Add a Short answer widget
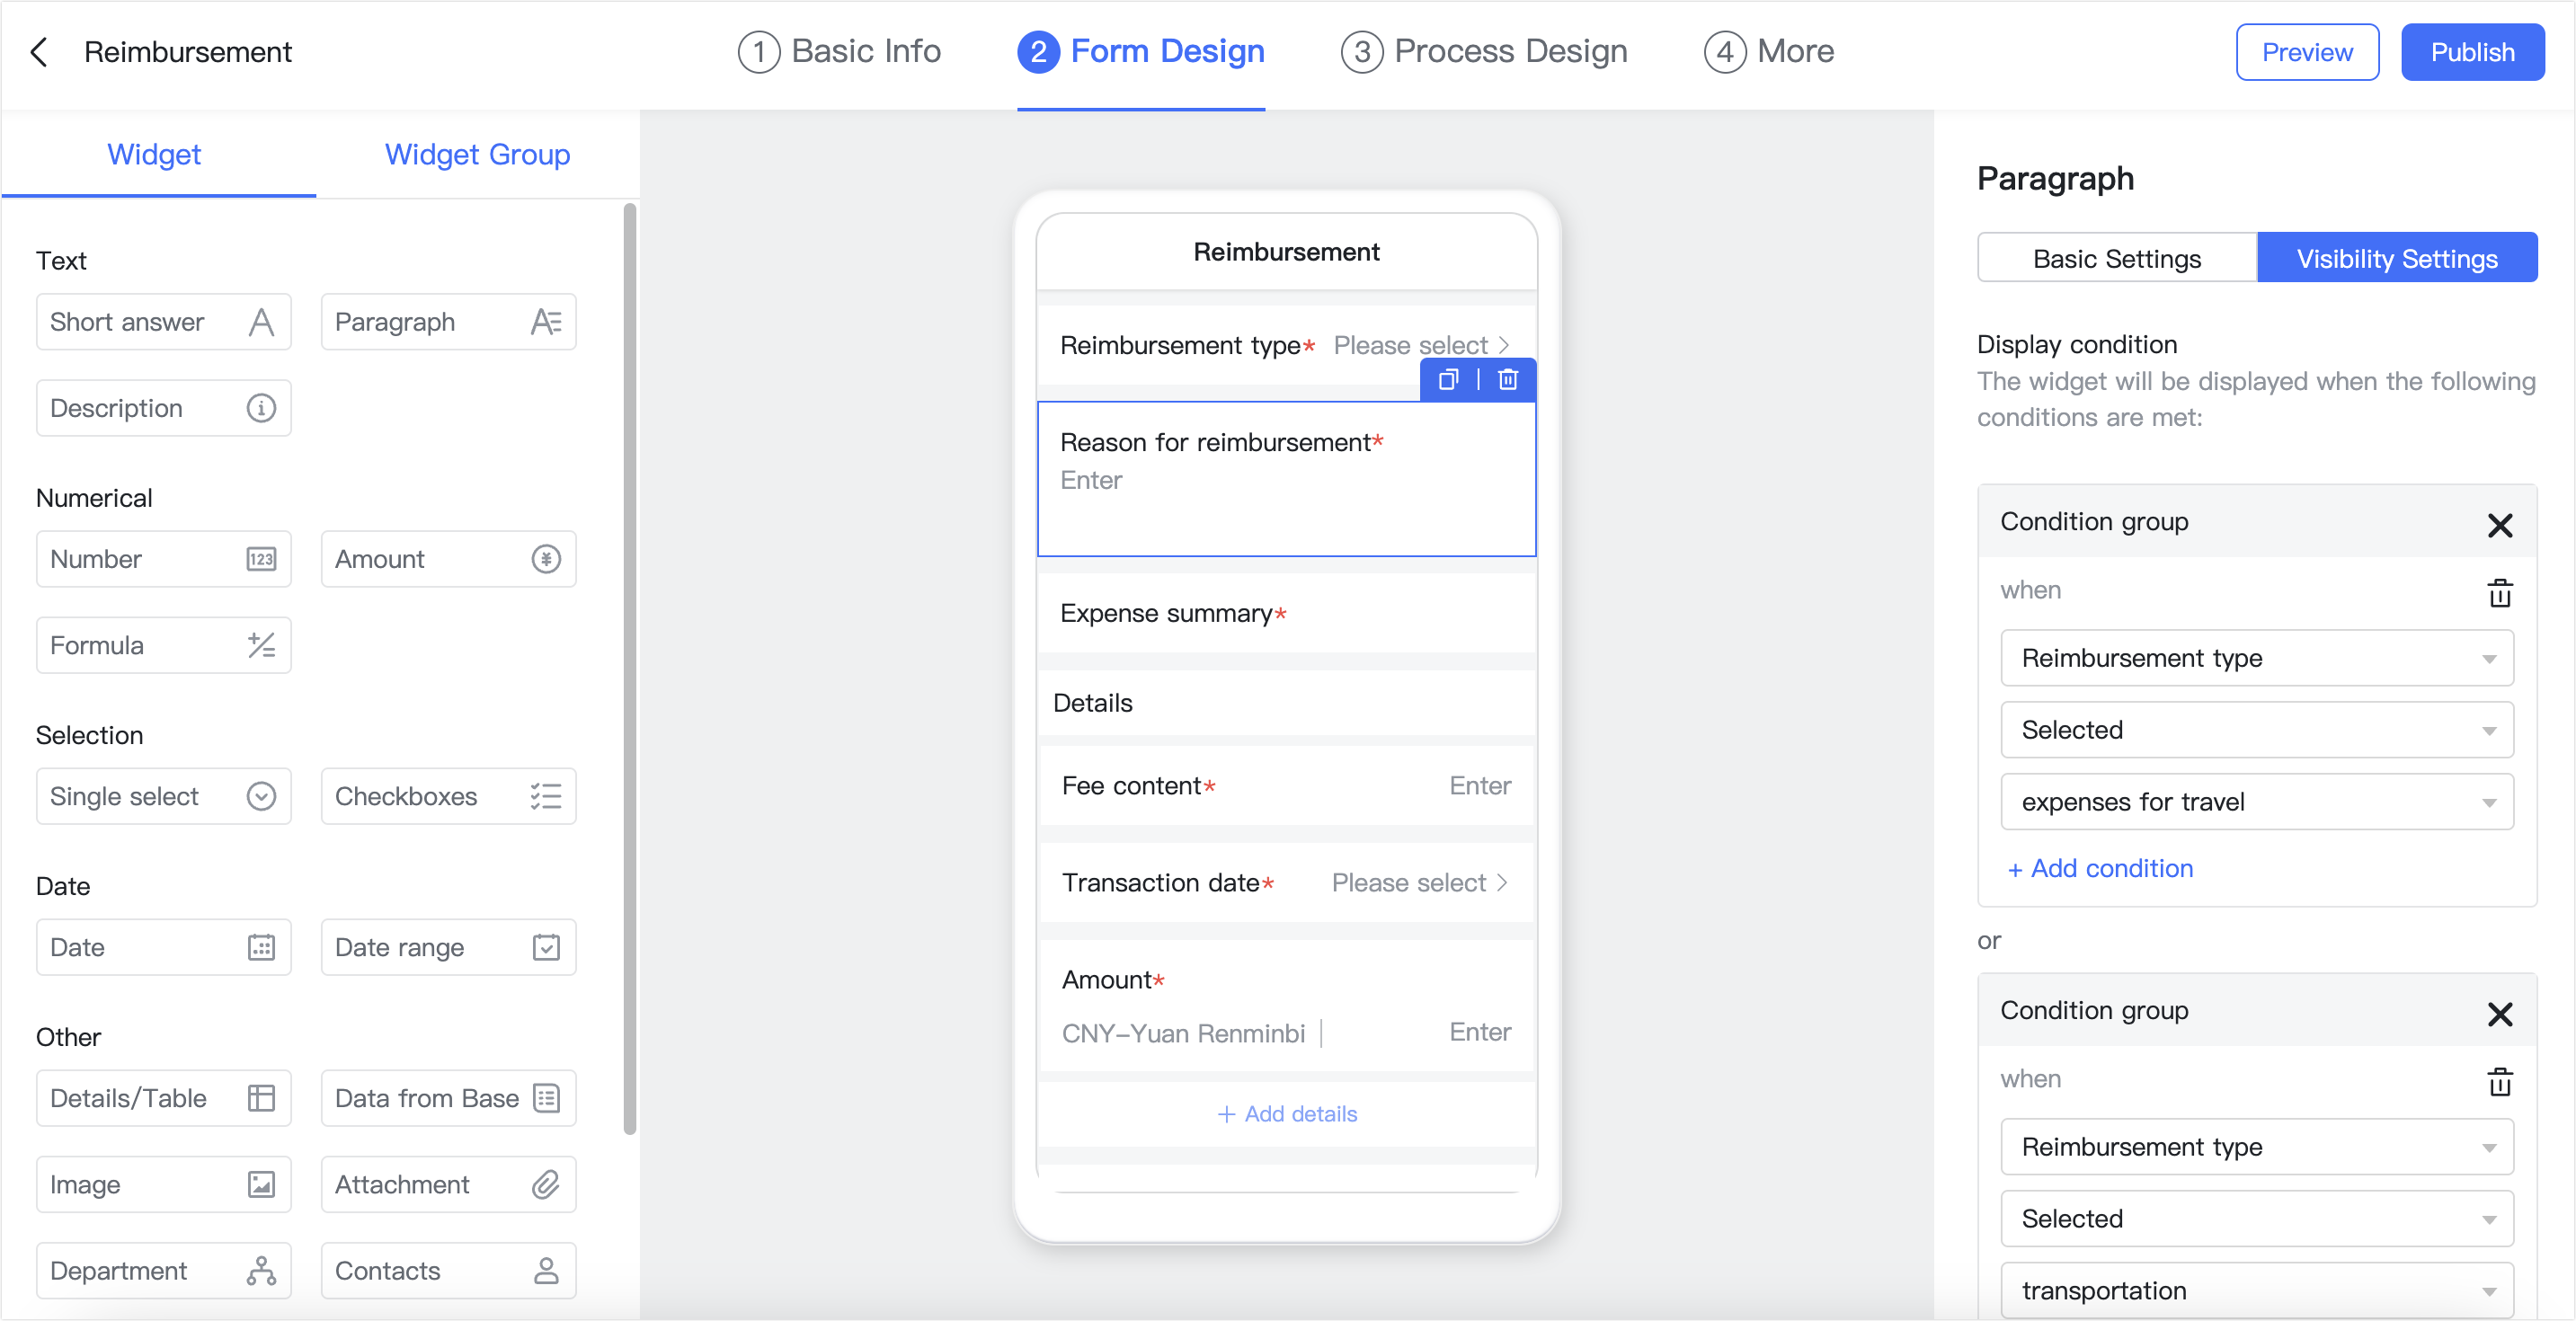Screen dimensions: 2576x1321 [x=163, y=322]
